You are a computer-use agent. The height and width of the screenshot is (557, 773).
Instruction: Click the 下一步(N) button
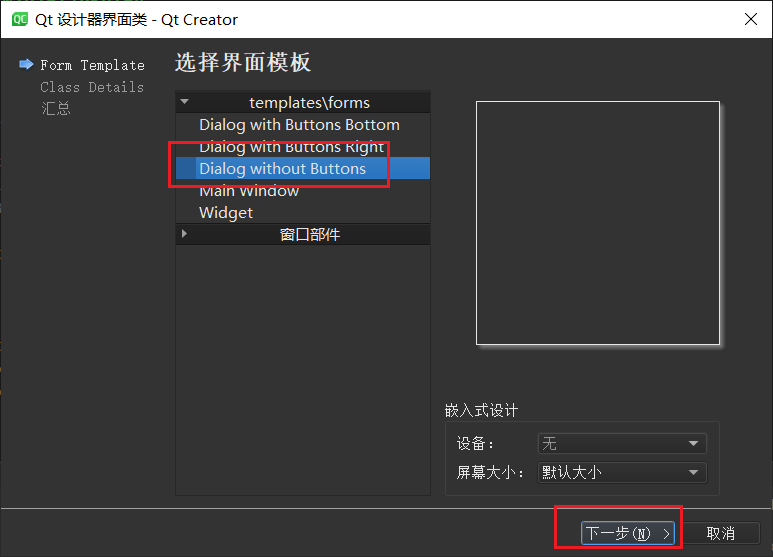pyautogui.click(x=628, y=533)
